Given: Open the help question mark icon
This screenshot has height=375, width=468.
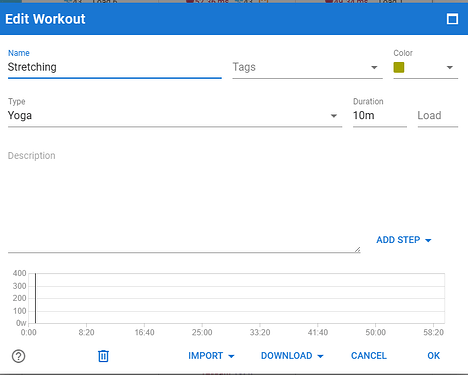Looking at the screenshot, I should click(x=18, y=356).
